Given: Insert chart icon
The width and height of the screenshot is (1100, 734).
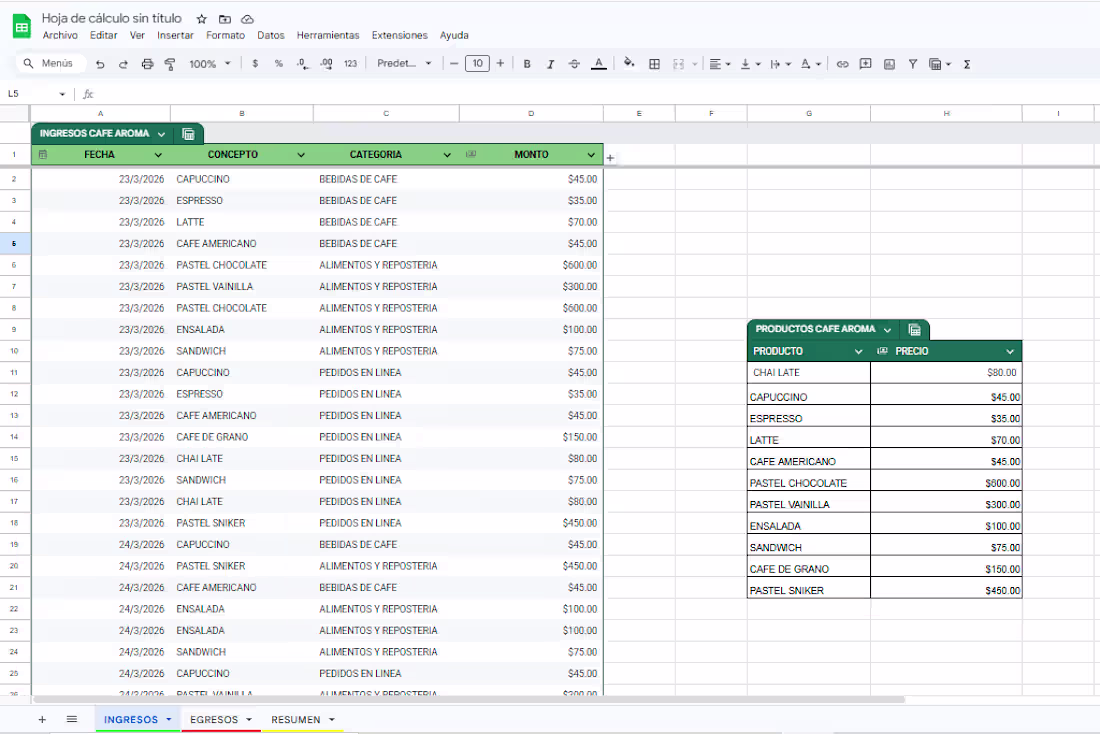Looking at the screenshot, I should point(890,64).
